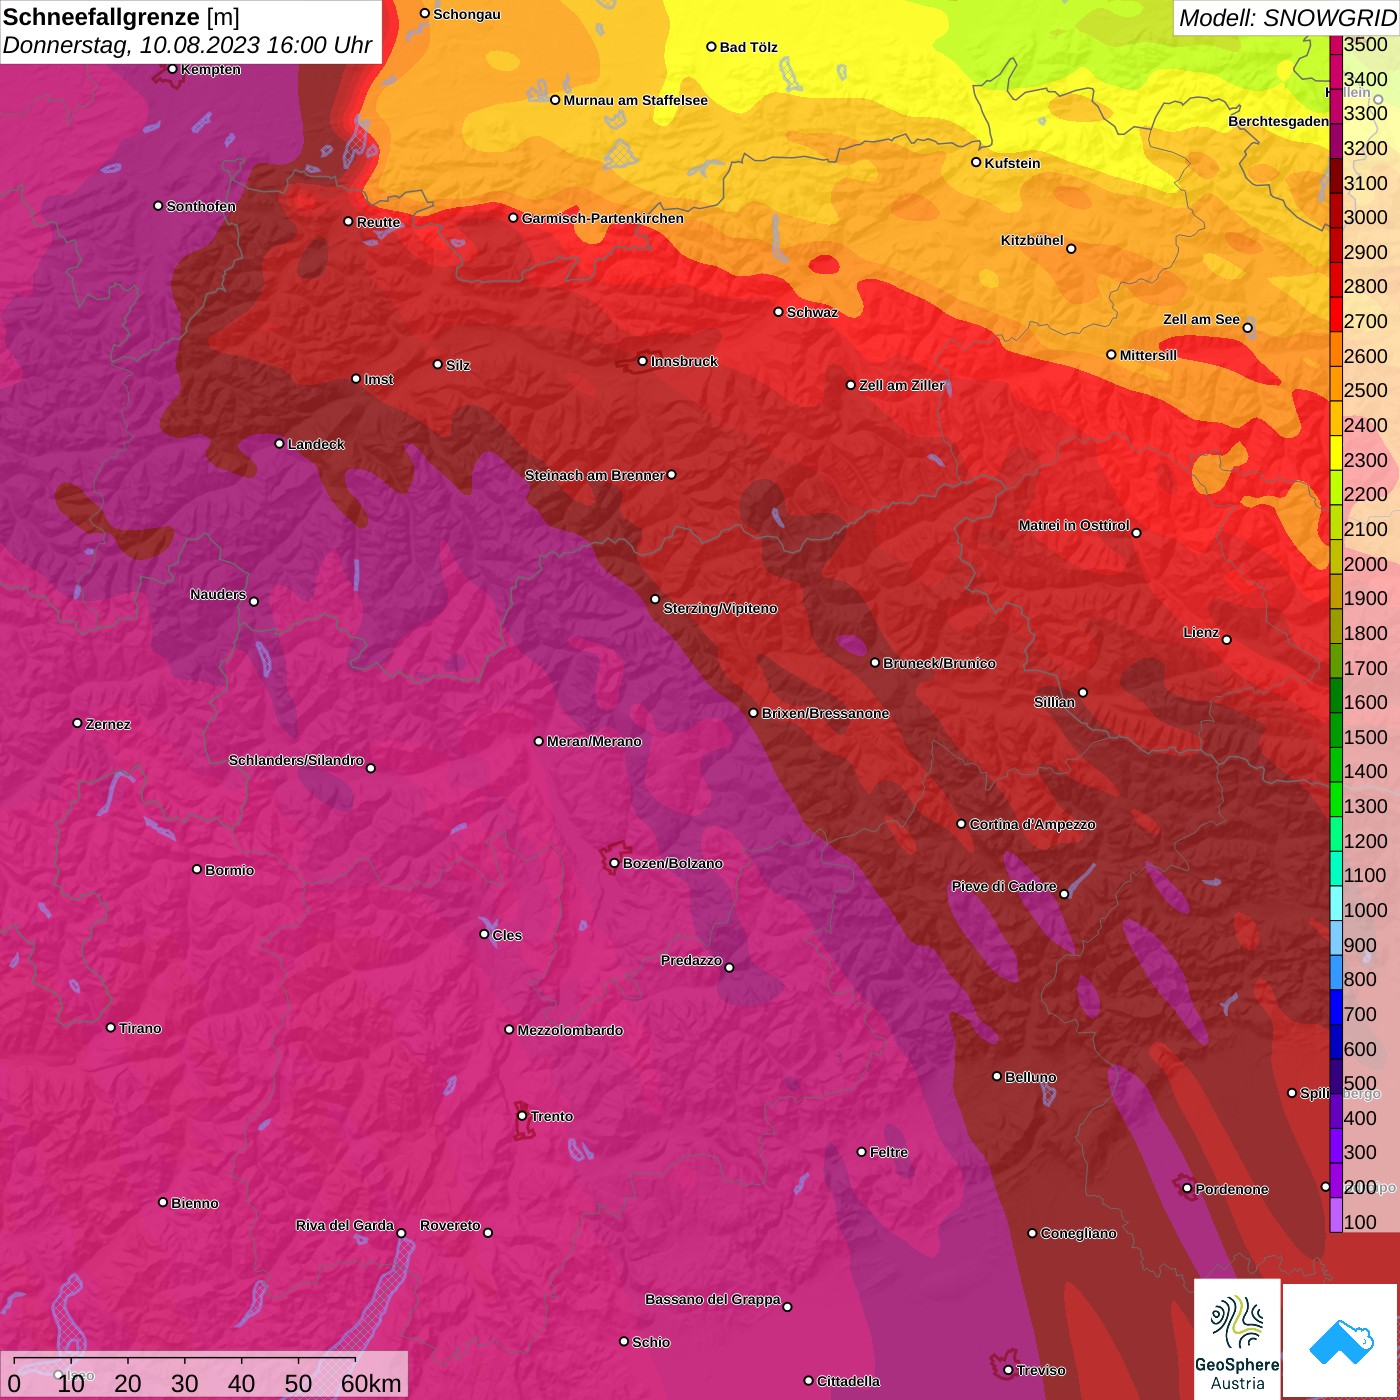This screenshot has height=1400, width=1400.
Task: Click the Lienz location dot
Action: click(1227, 639)
